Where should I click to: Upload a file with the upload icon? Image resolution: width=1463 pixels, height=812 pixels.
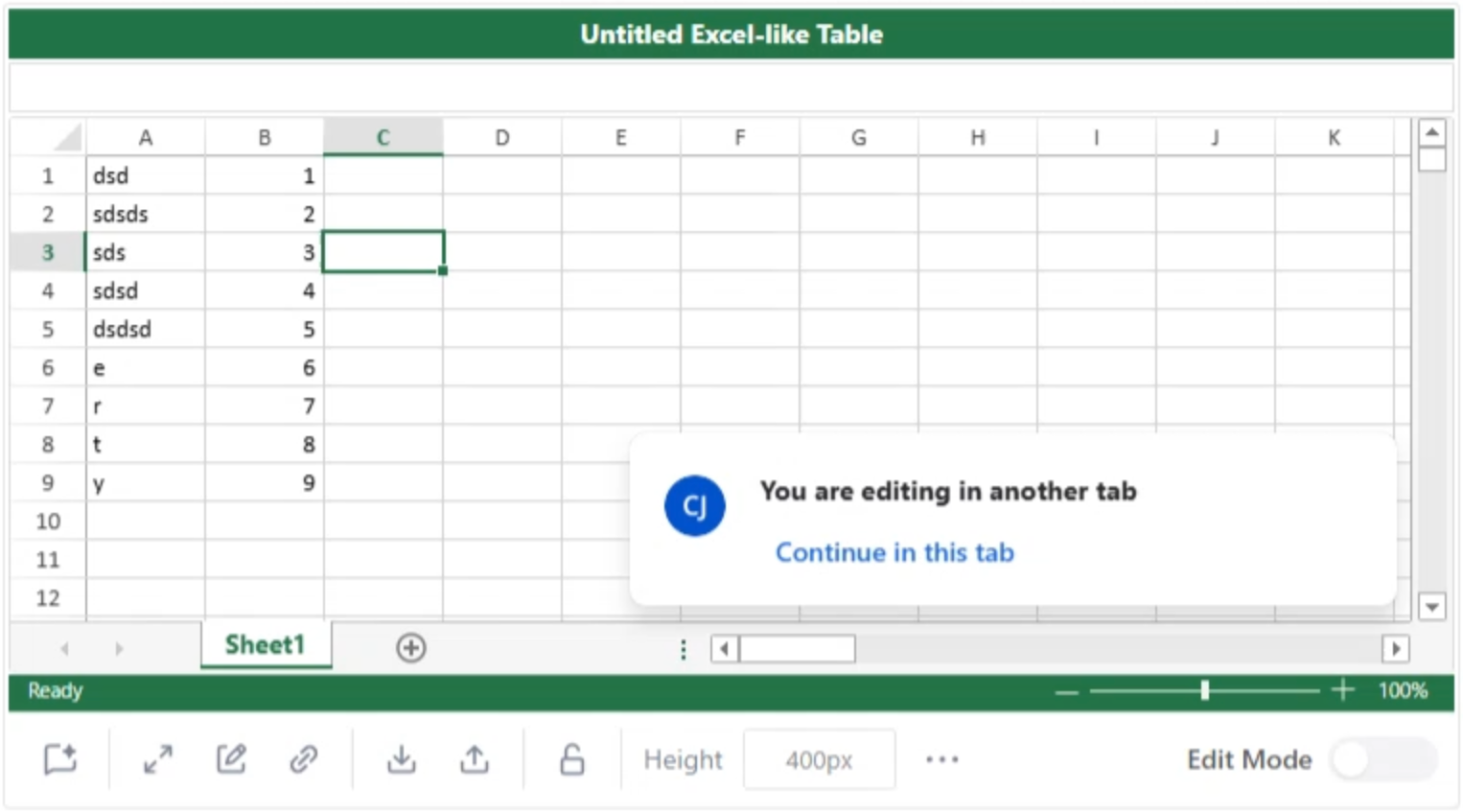[x=474, y=760]
